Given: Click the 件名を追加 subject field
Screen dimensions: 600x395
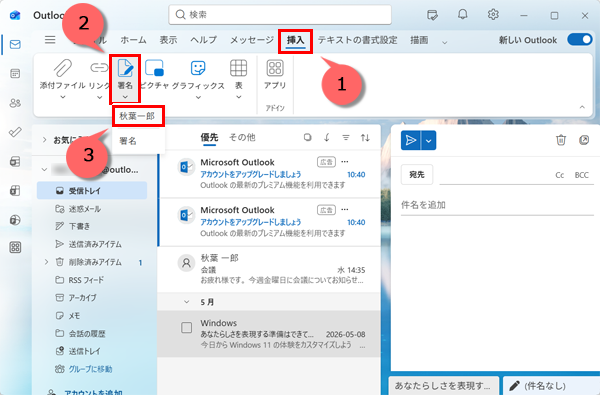Looking at the screenshot, I should (497, 205).
